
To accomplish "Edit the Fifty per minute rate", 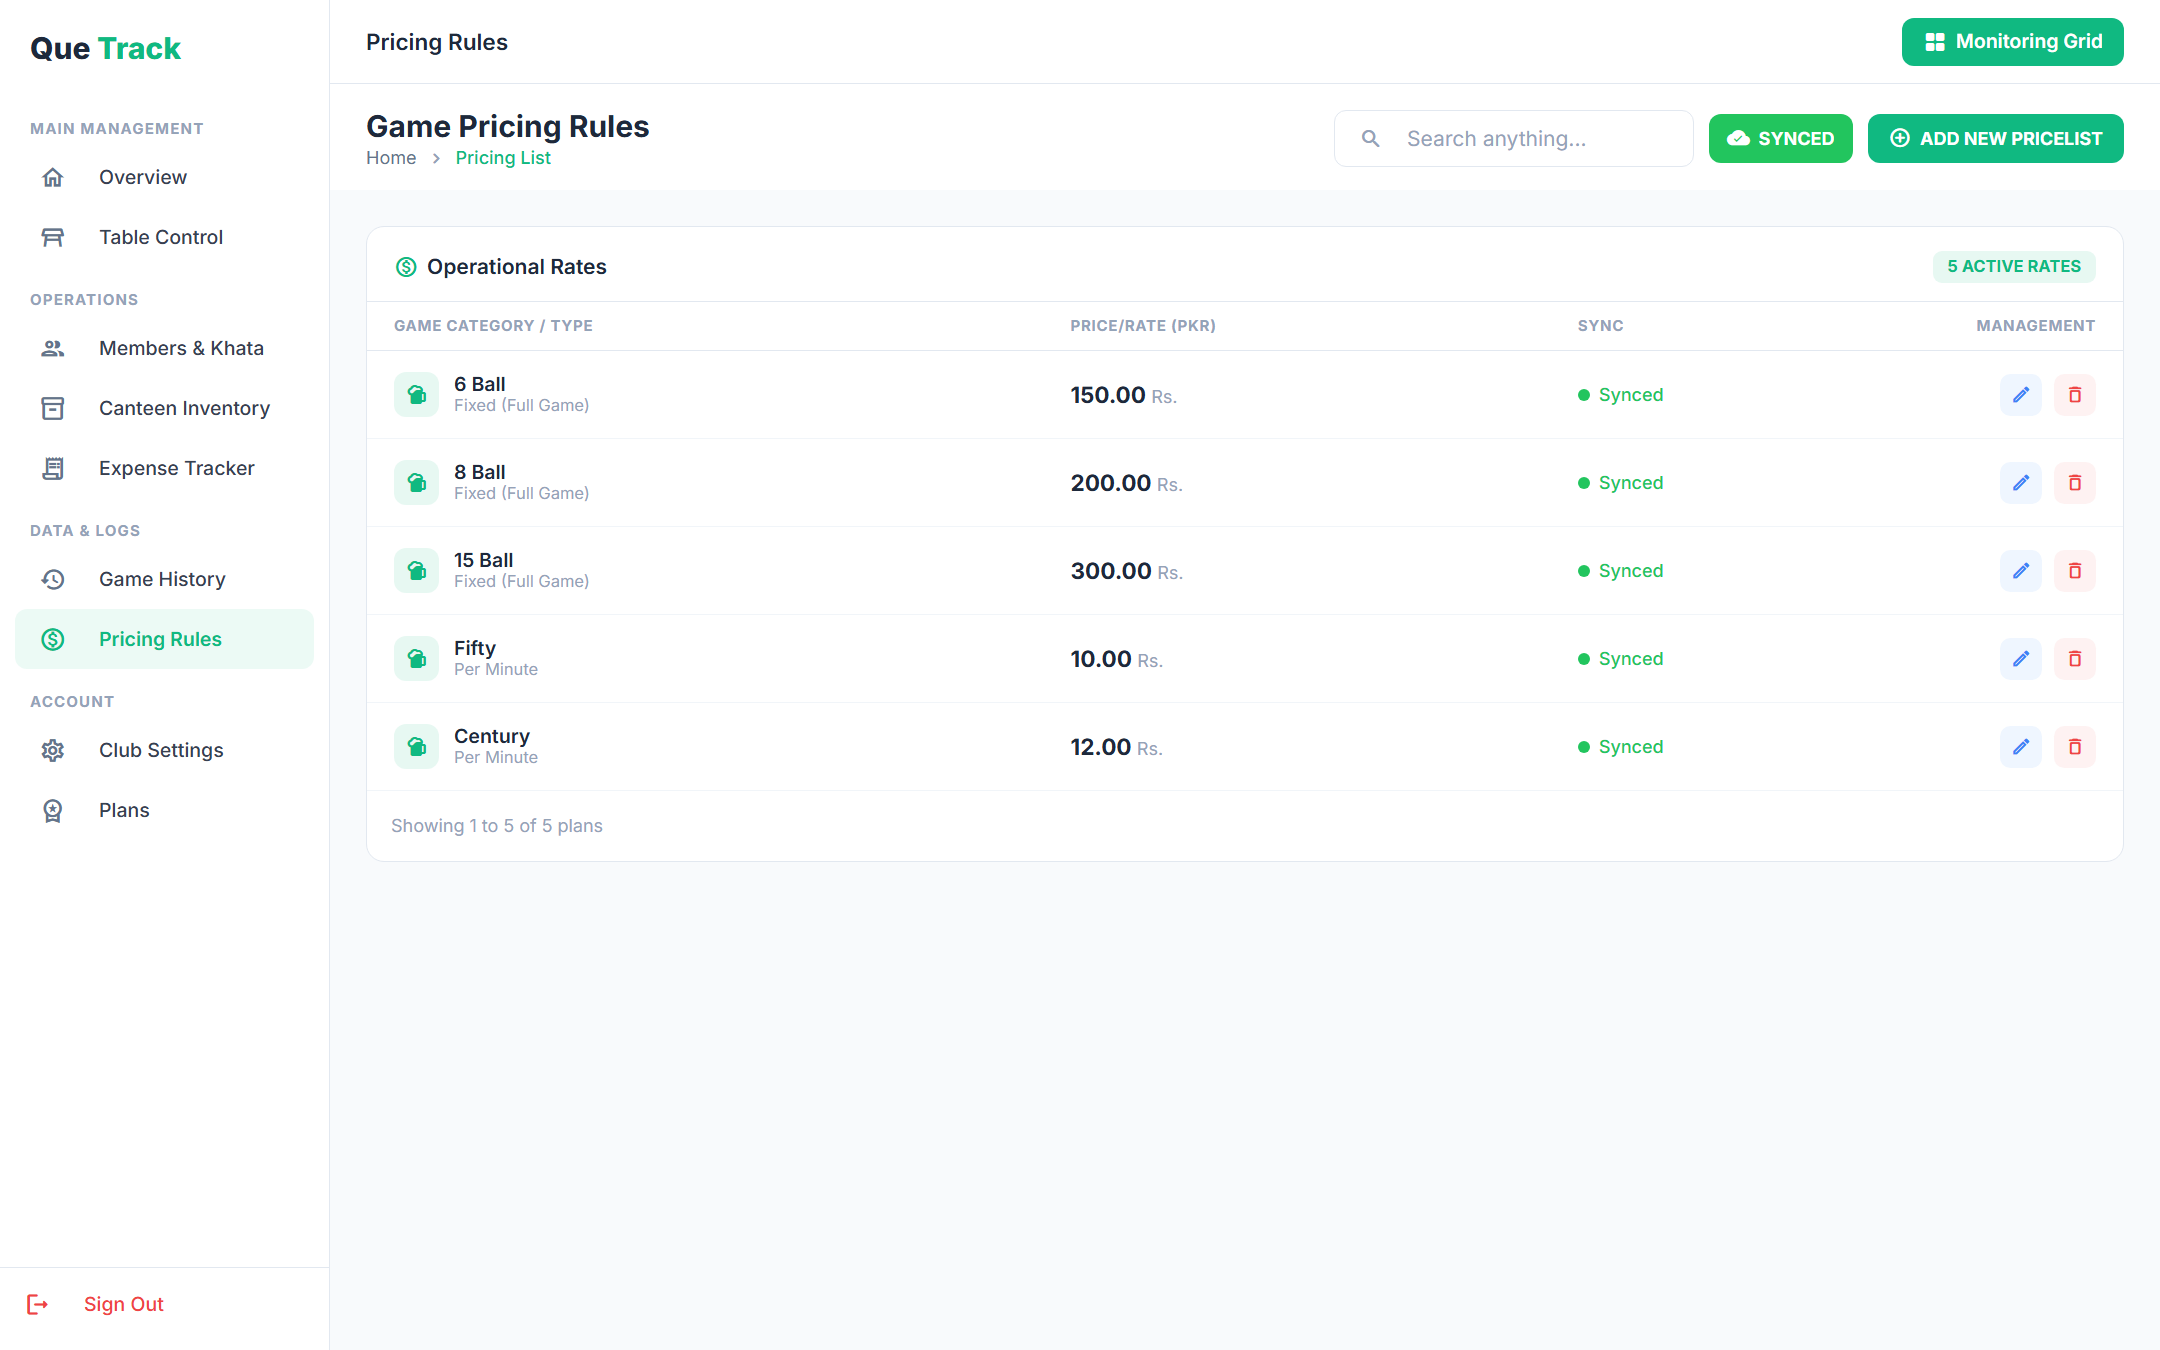I will tap(2020, 659).
